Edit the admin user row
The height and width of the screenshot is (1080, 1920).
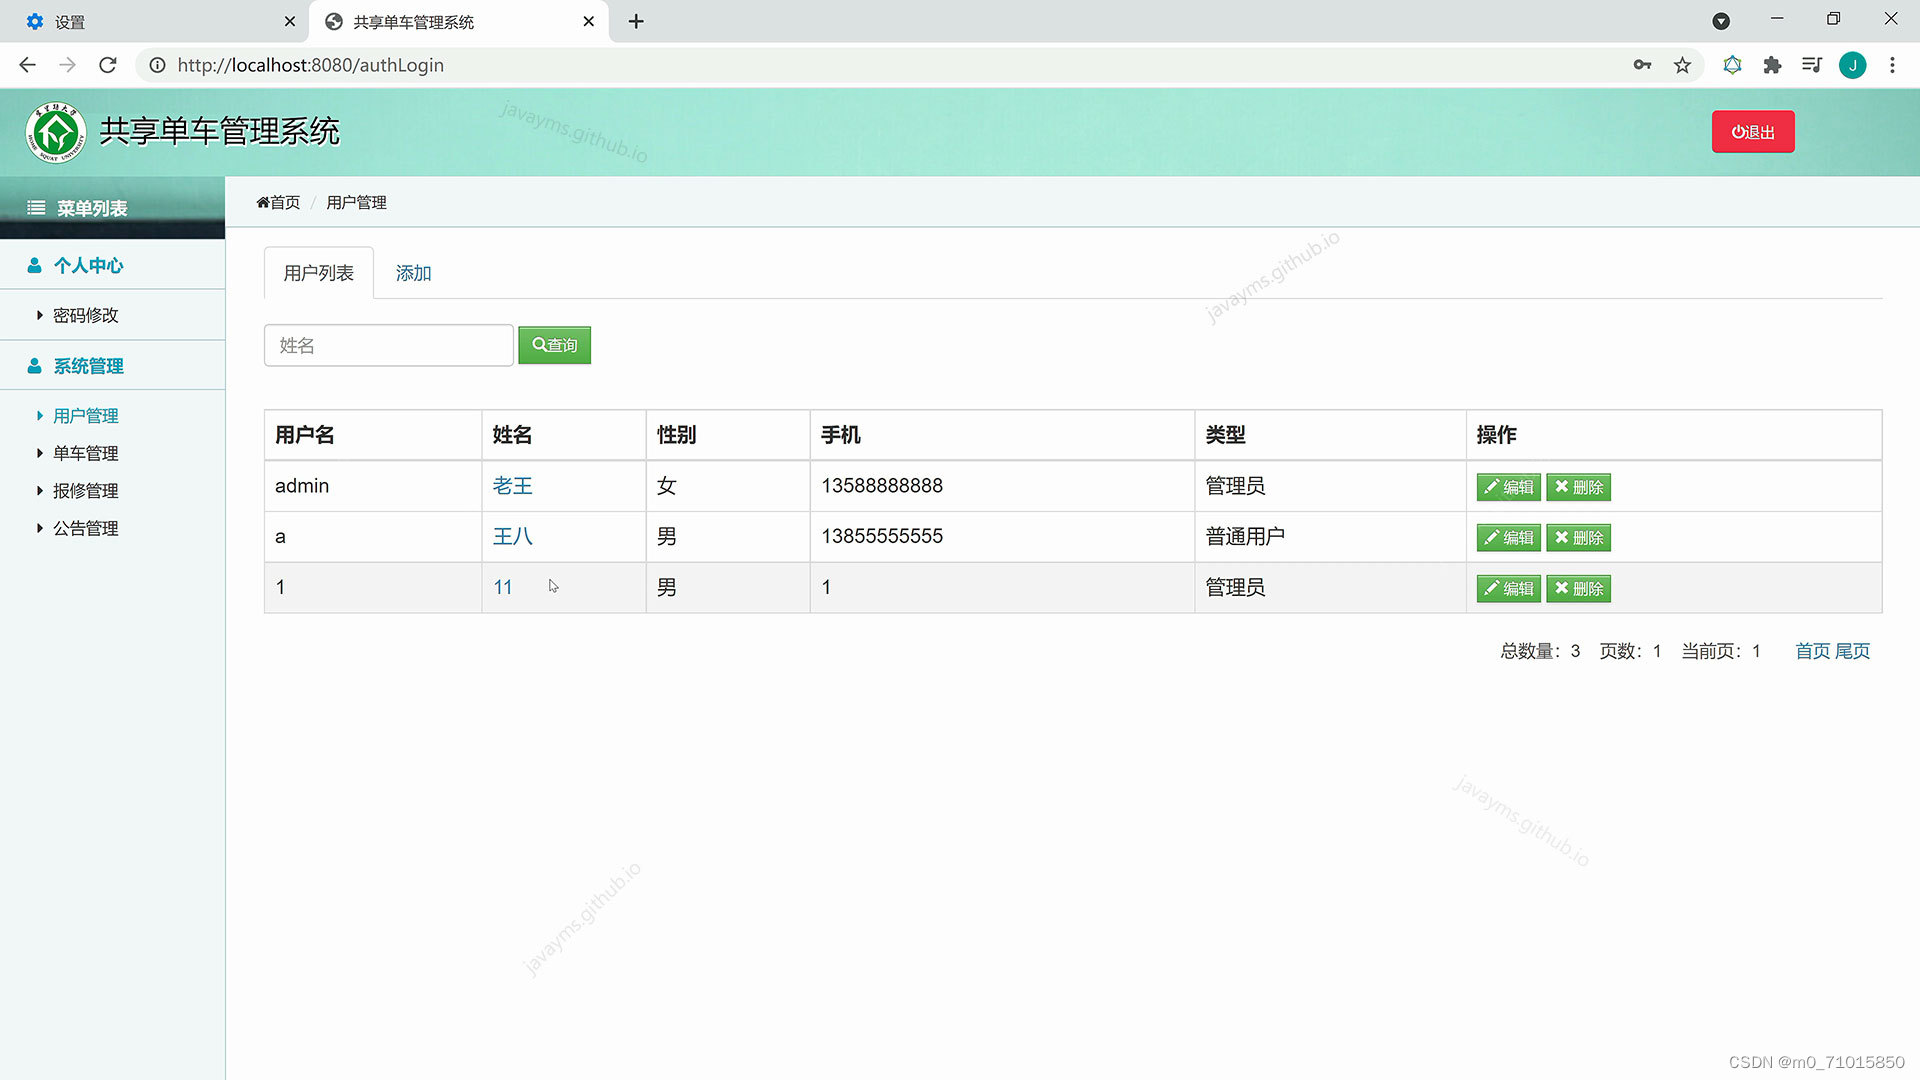point(1508,487)
